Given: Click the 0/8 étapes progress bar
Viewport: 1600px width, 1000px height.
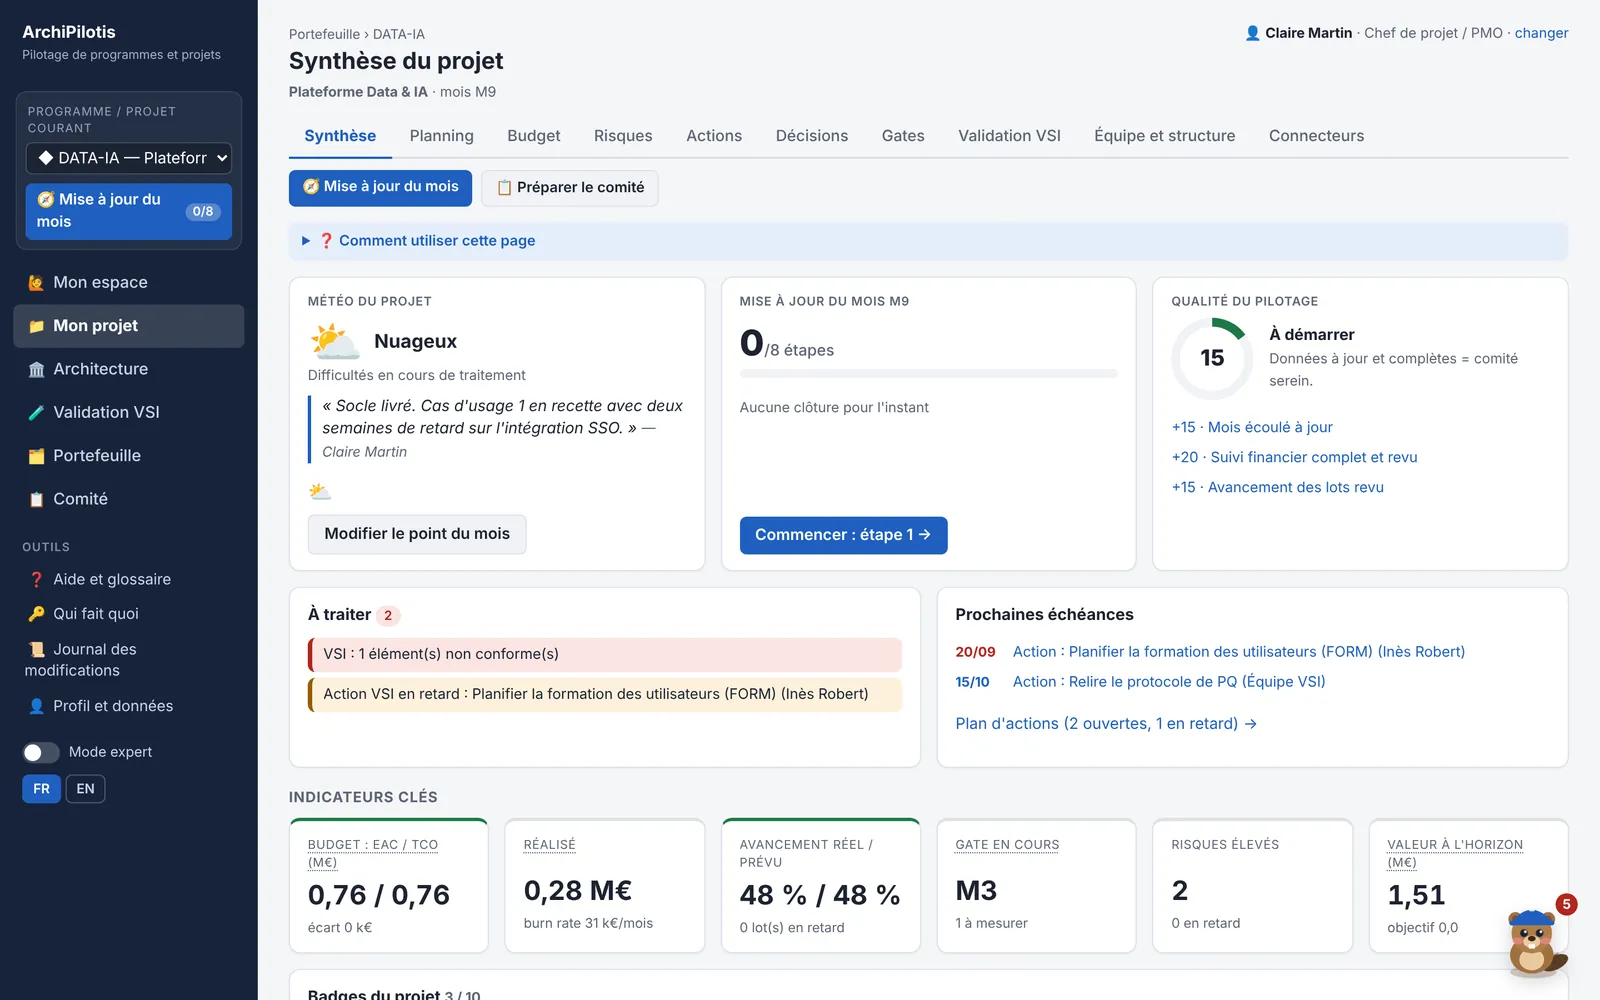Looking at the screenshot, I should (928, 374).
